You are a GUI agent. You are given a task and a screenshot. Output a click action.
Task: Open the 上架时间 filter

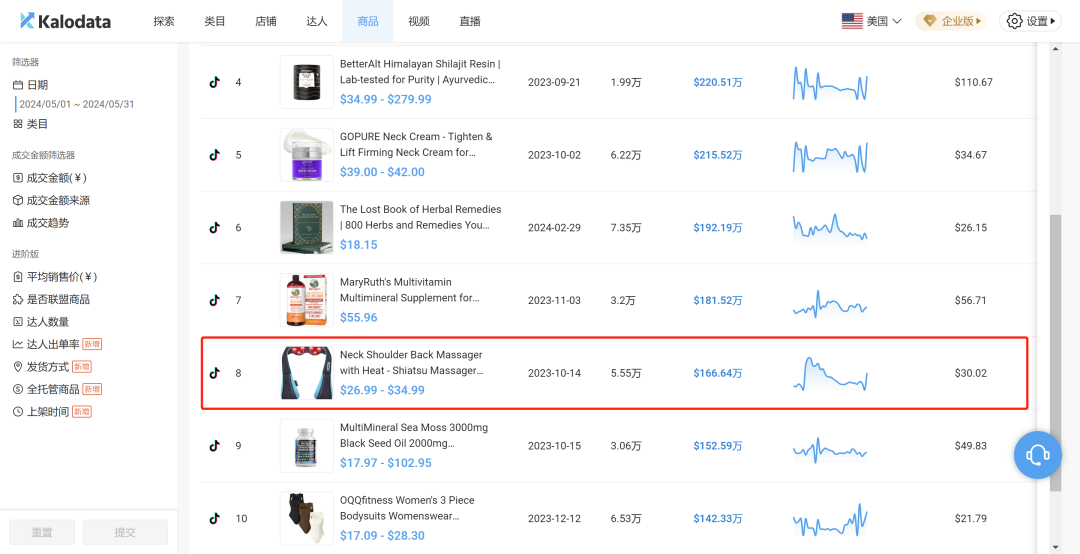click(52, 411)
